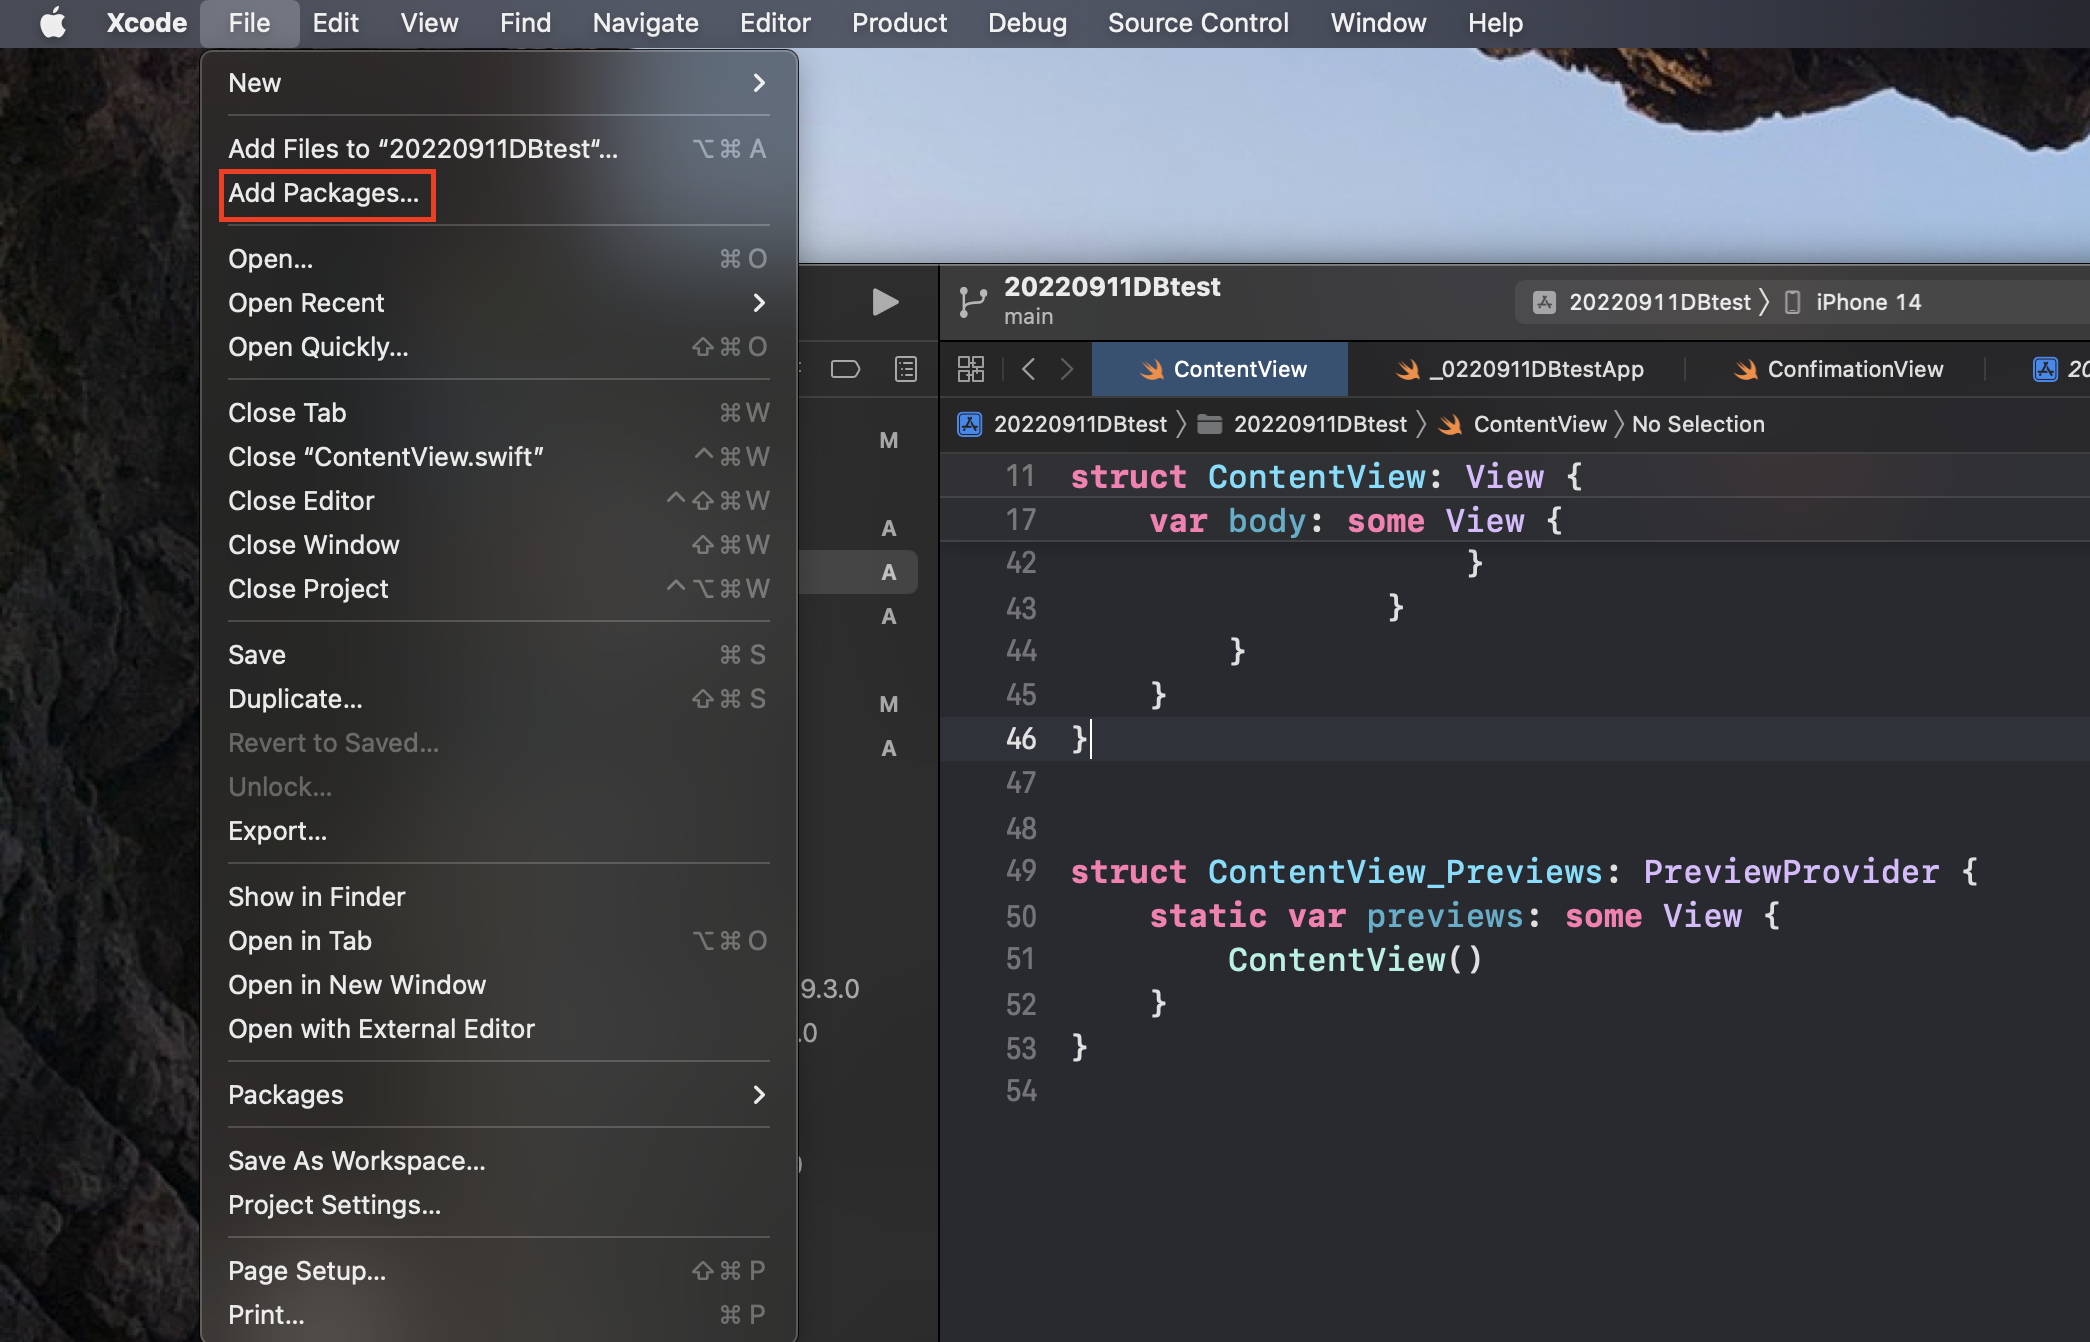Screen dimensions: 2090x1342
Task: Choose Add Files to "20220911DBtest"...
Action: [498, 149]
